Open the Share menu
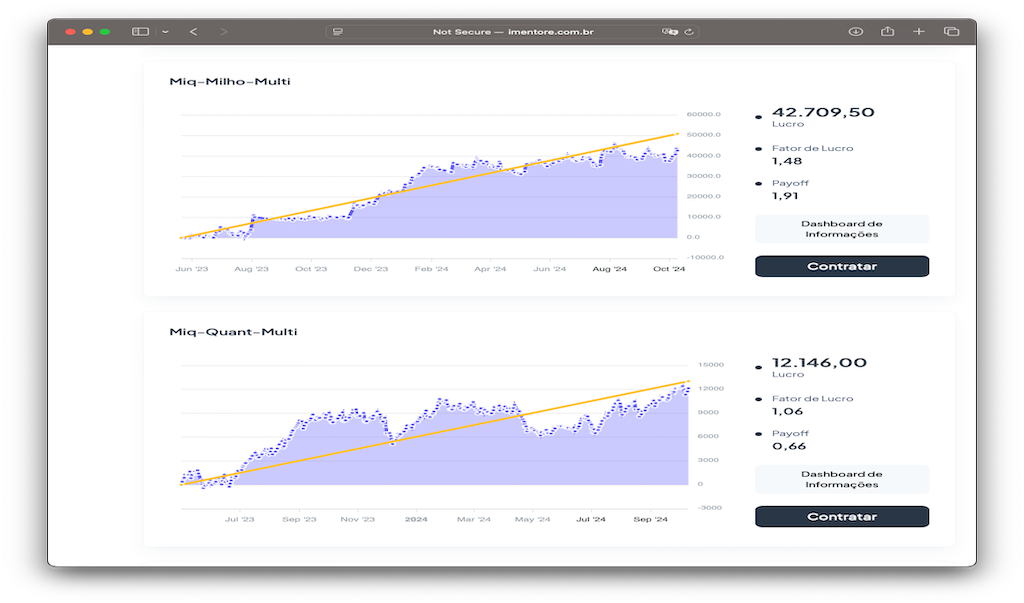The image size is (1024, 603). [x=888, y=31]
